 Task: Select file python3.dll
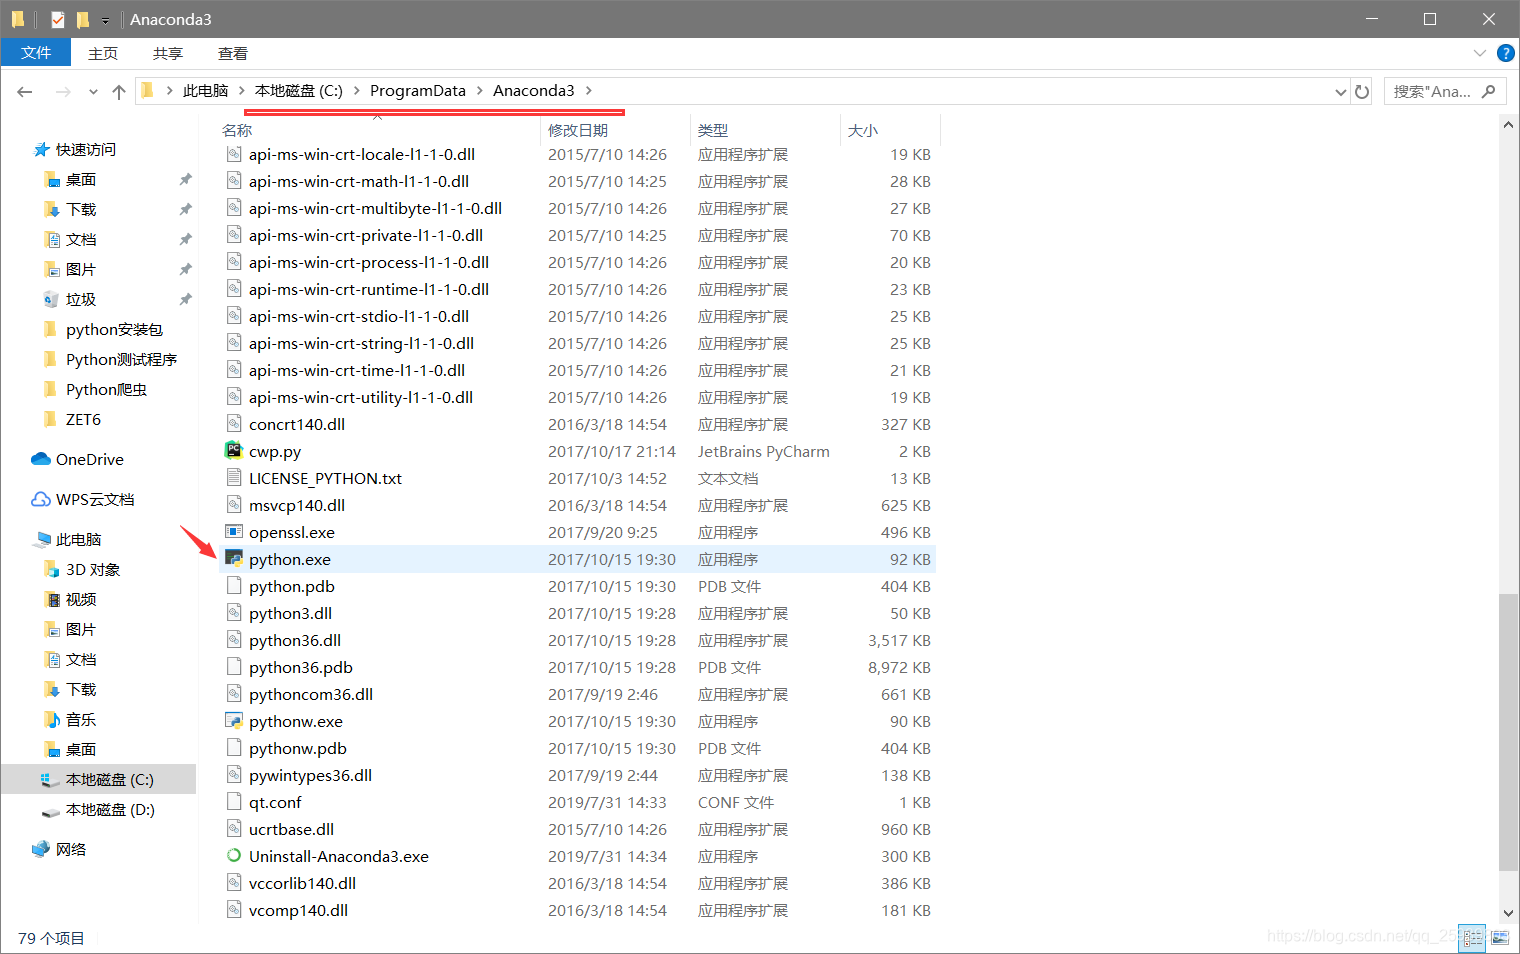[x=290, y=614]
